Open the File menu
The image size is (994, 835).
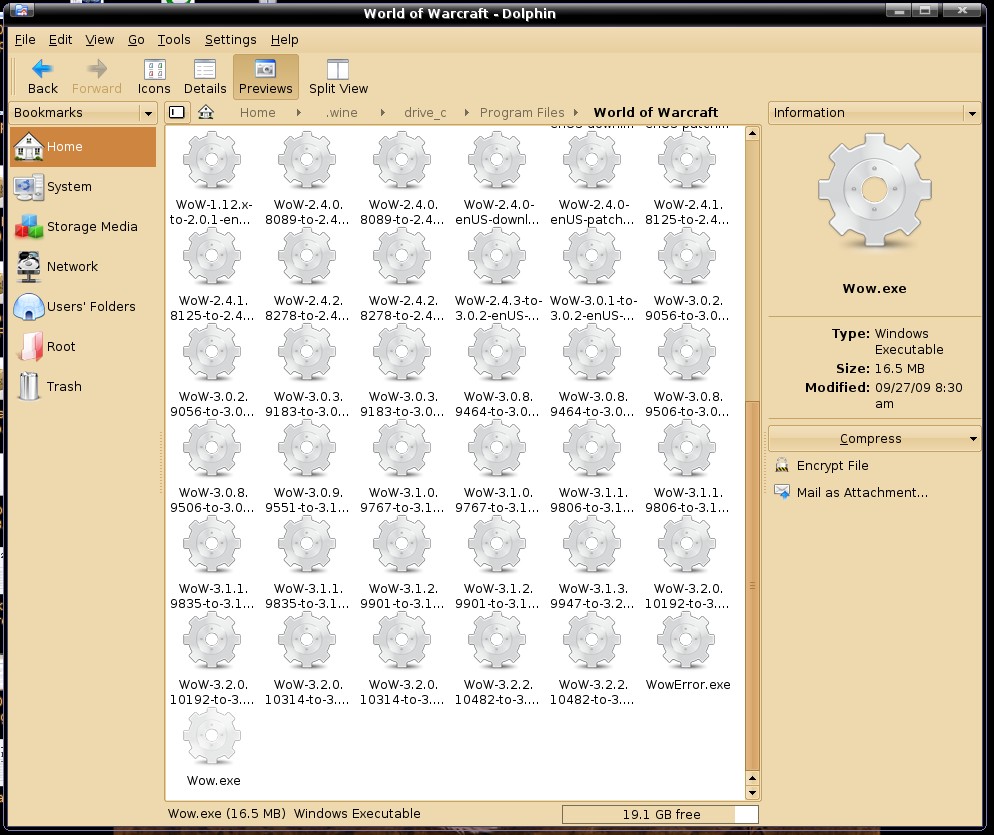(25, 40)
